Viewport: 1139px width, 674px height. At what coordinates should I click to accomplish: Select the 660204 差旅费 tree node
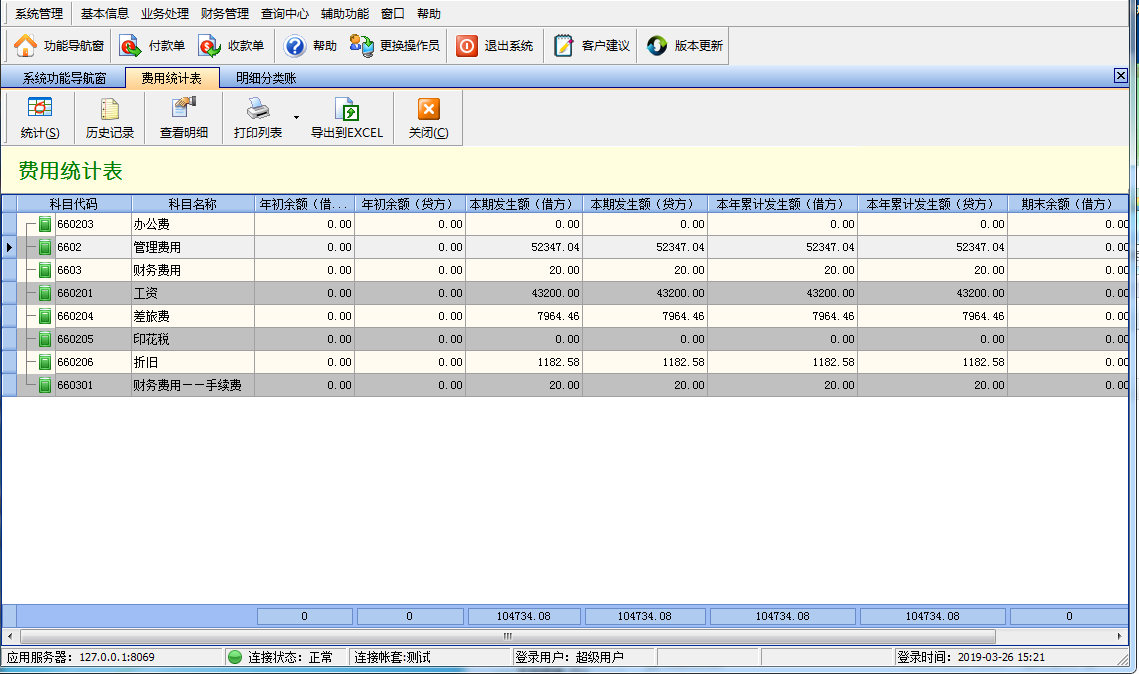coord(76,316)
